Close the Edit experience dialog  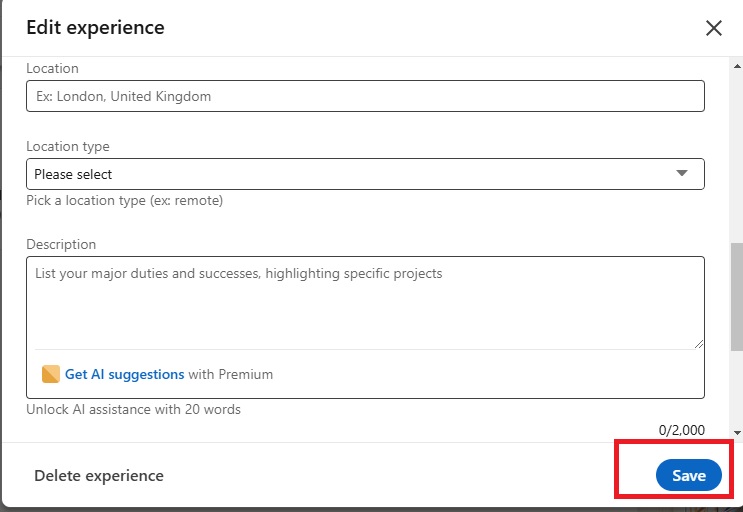click(x=714, y=28)
